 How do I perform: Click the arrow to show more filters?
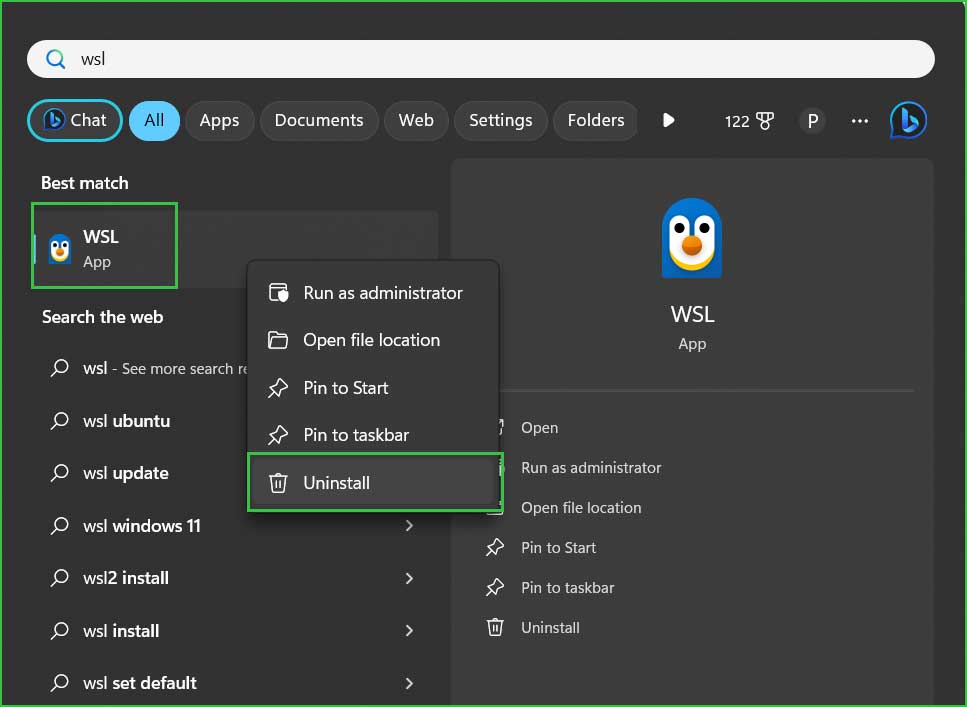669,120
